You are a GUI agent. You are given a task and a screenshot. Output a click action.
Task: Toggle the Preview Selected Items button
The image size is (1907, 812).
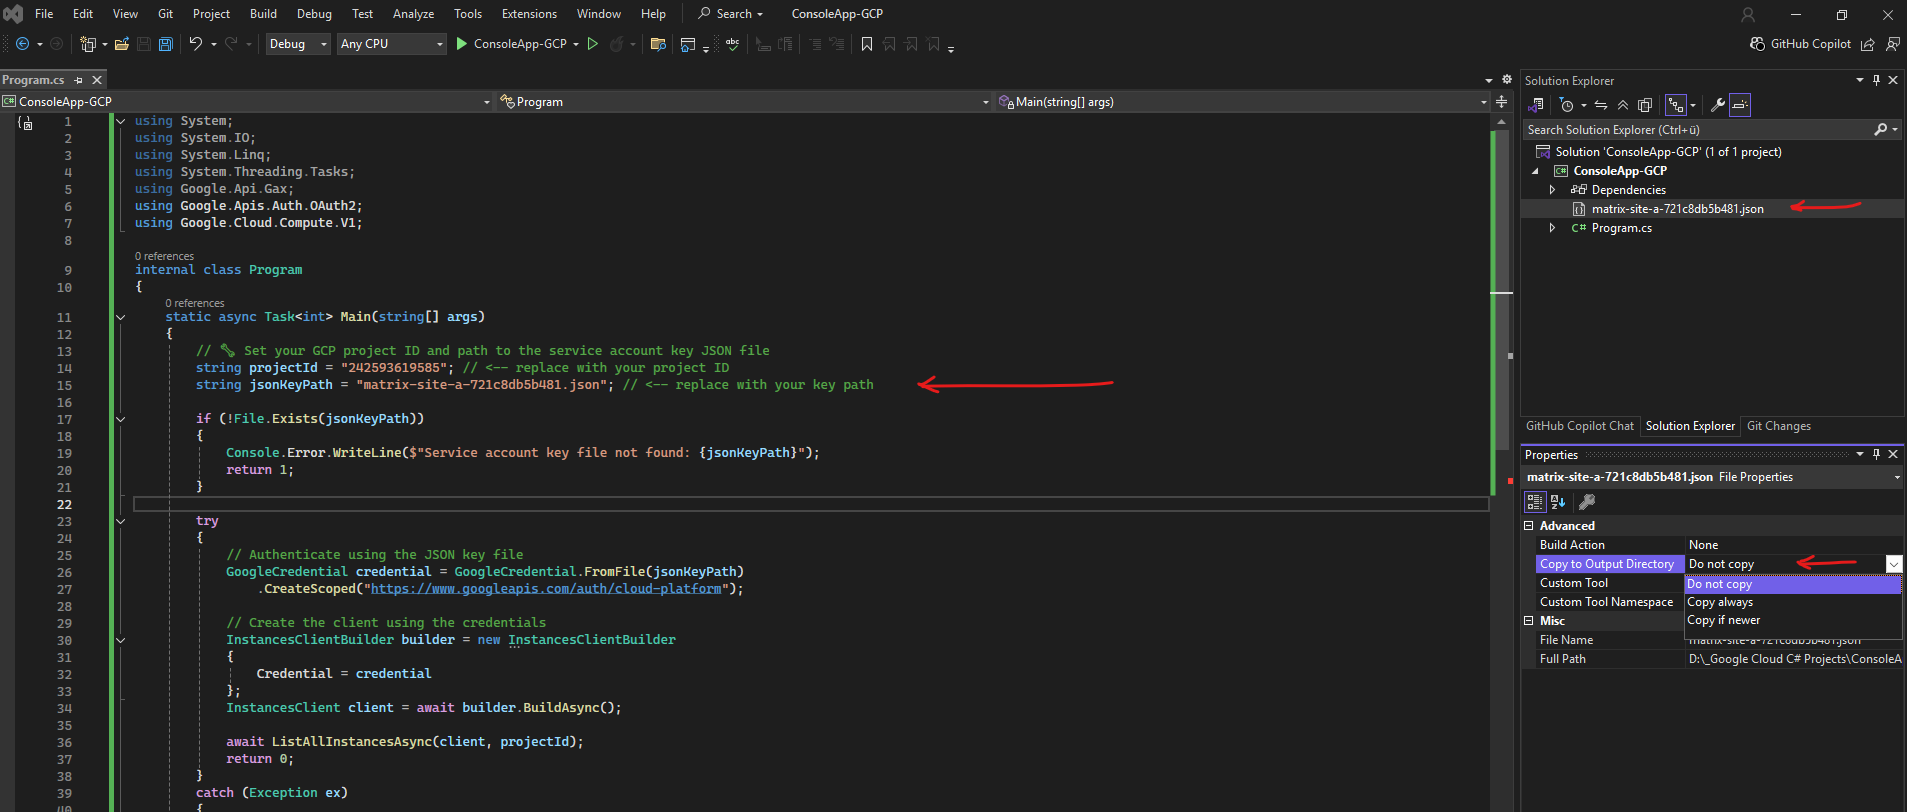[x=1740, y=105]
